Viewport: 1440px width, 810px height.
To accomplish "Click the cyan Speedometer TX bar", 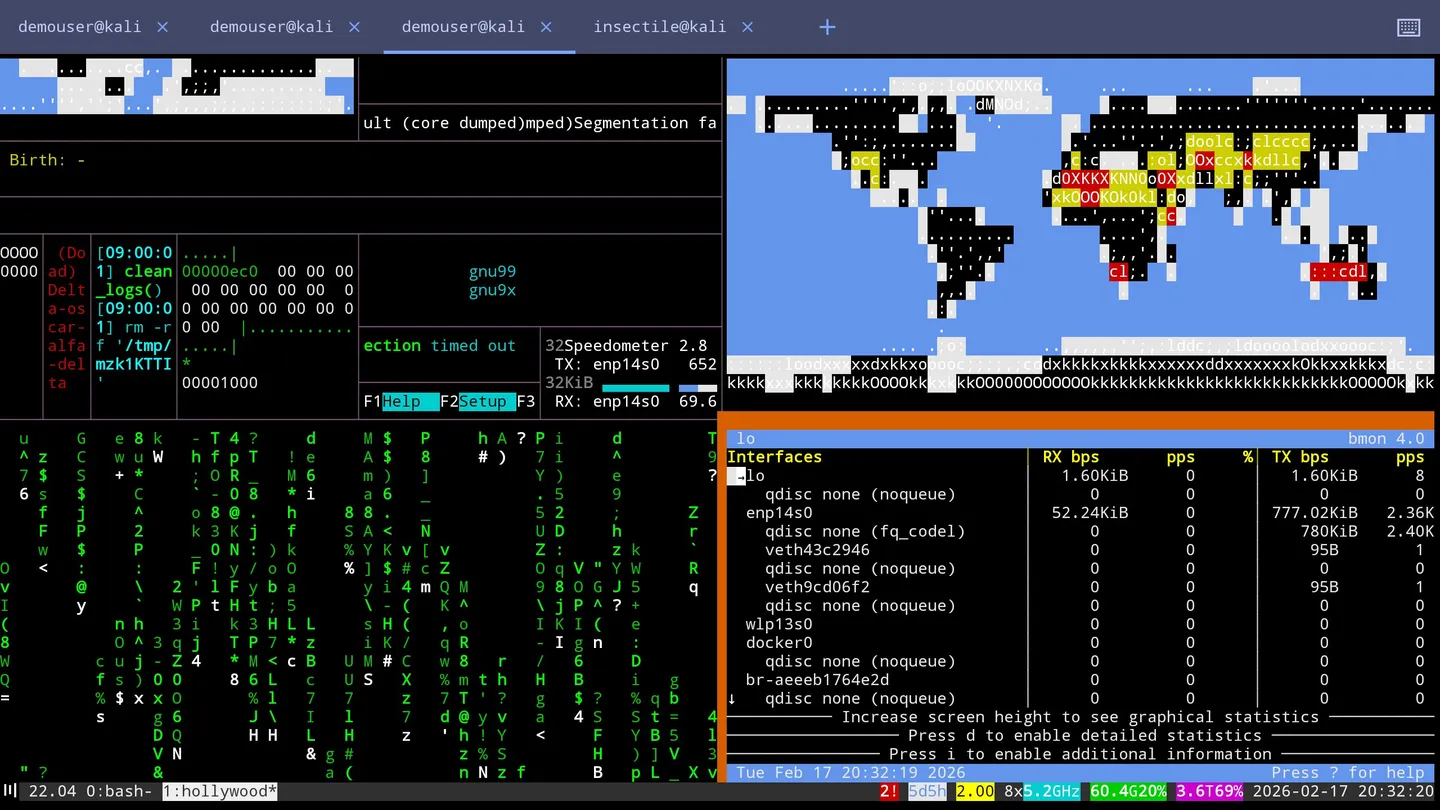I will point(635,388).
